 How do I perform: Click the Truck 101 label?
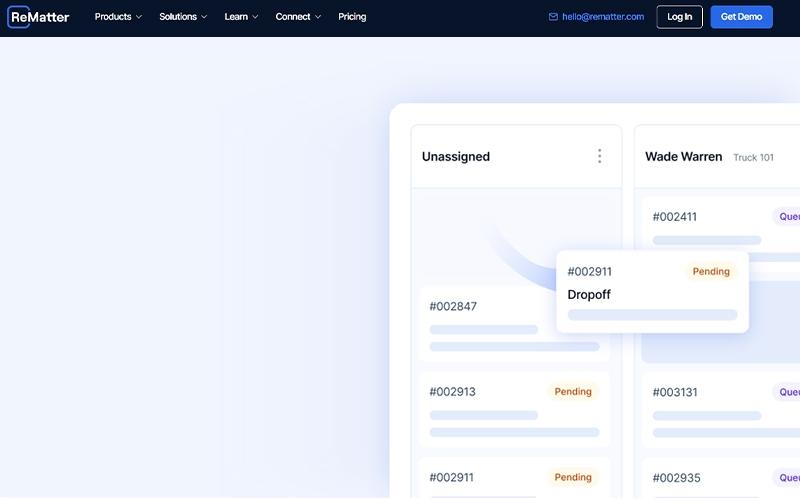pos(753,158)
